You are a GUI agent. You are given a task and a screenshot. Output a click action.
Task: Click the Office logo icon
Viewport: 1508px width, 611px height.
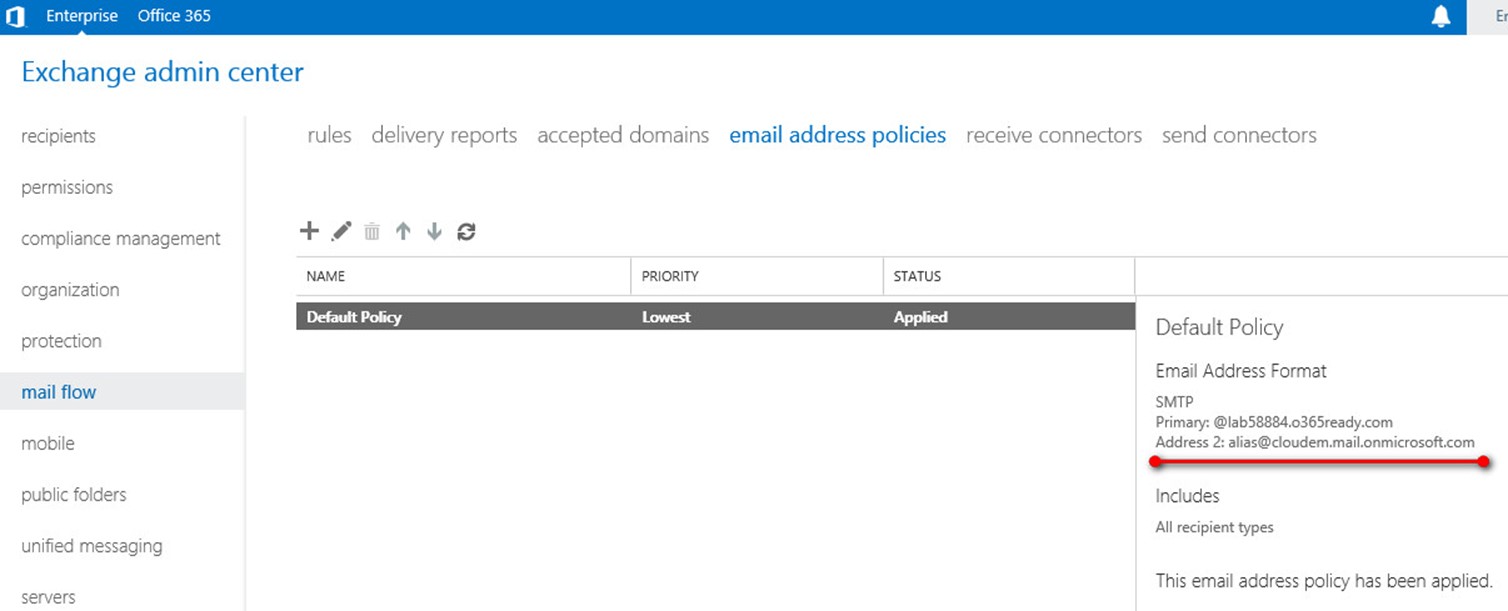tap(15, 17)
